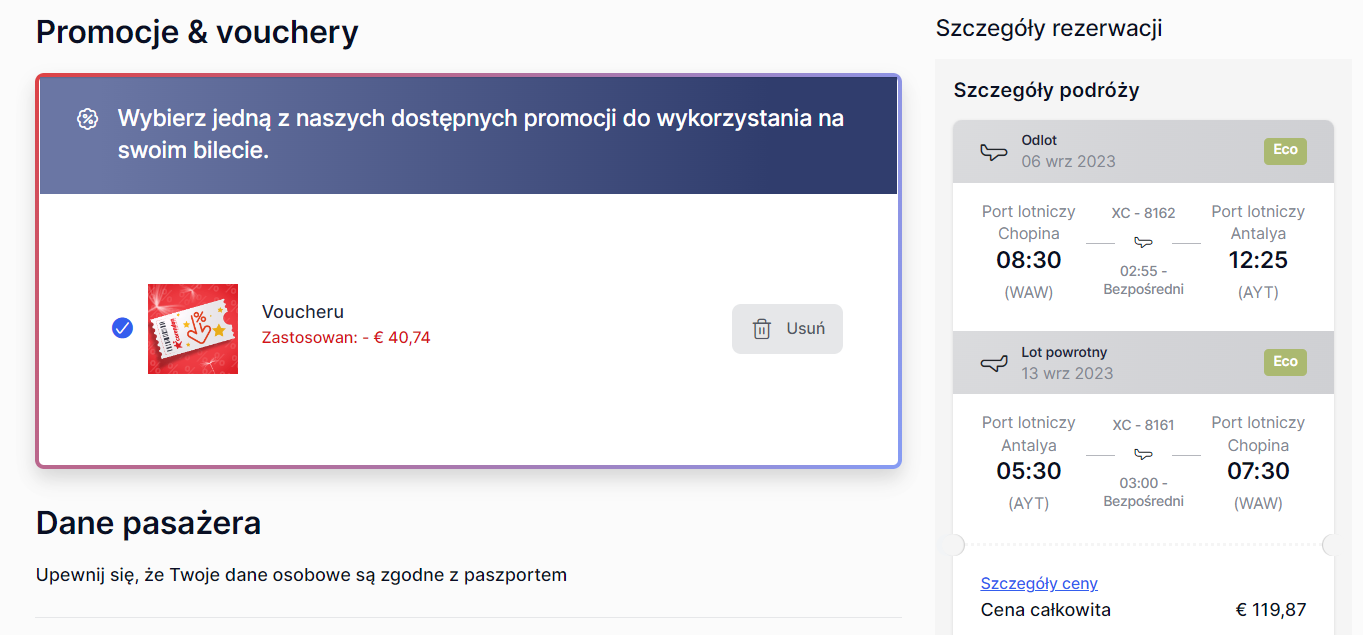Open the Szczegóły ceny link
1363x635 pixels.
click(x=1039, y=583)
